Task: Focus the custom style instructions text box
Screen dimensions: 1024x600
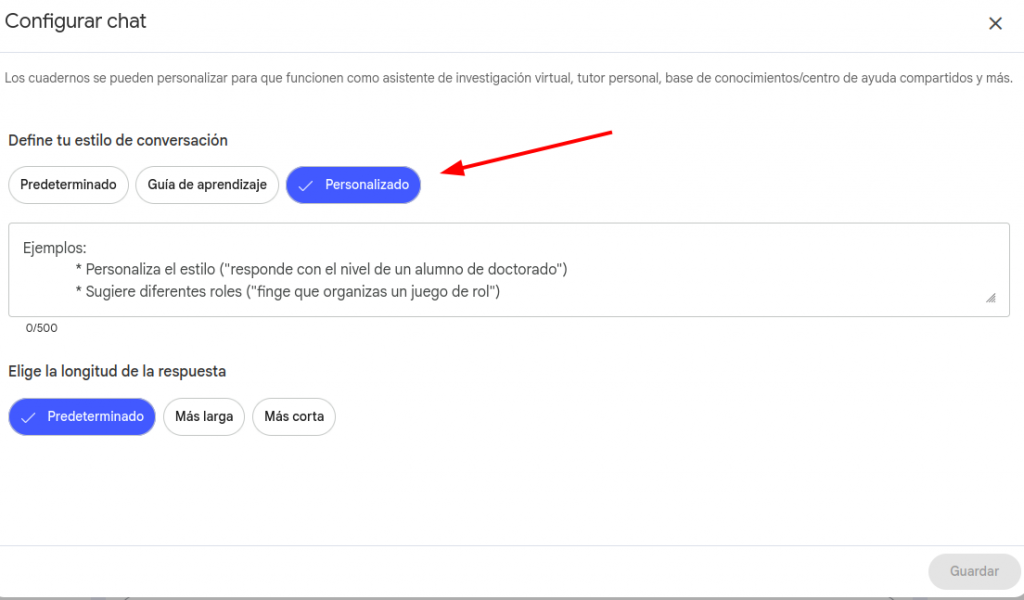Action: (x=508, y=270)
